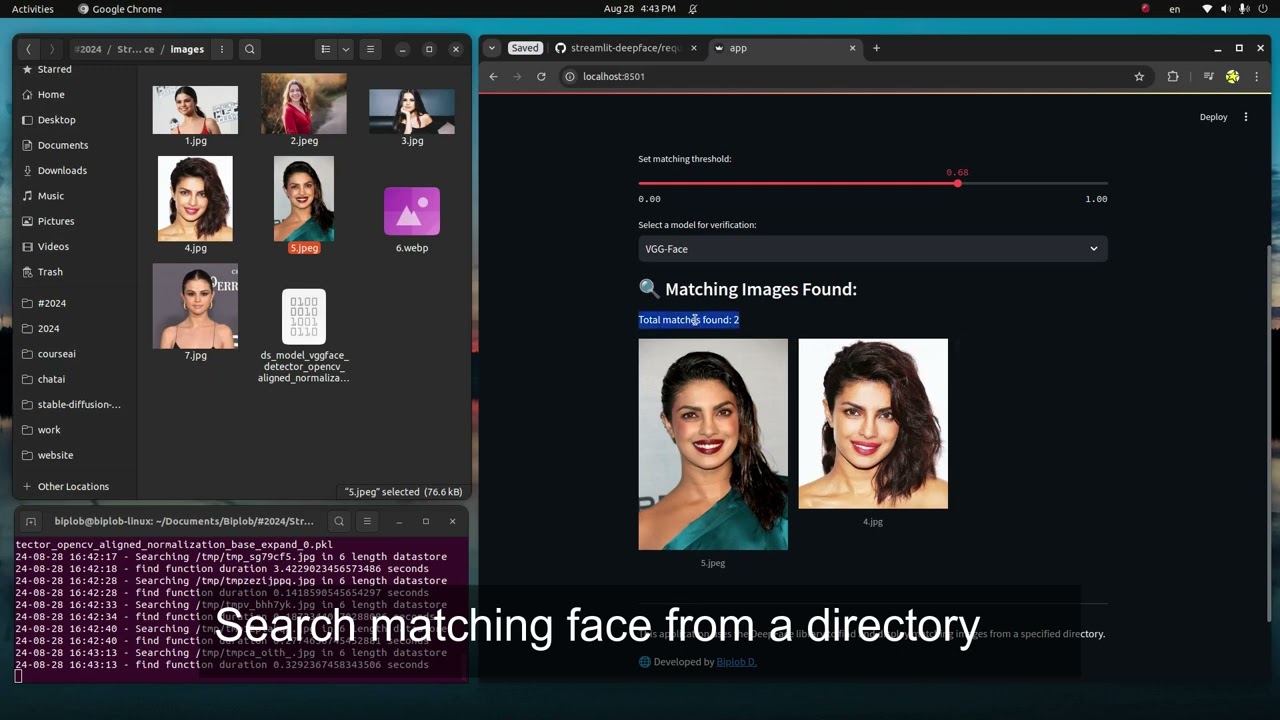
Task: Open search in the file manager
Action: (x=249, y=48)
